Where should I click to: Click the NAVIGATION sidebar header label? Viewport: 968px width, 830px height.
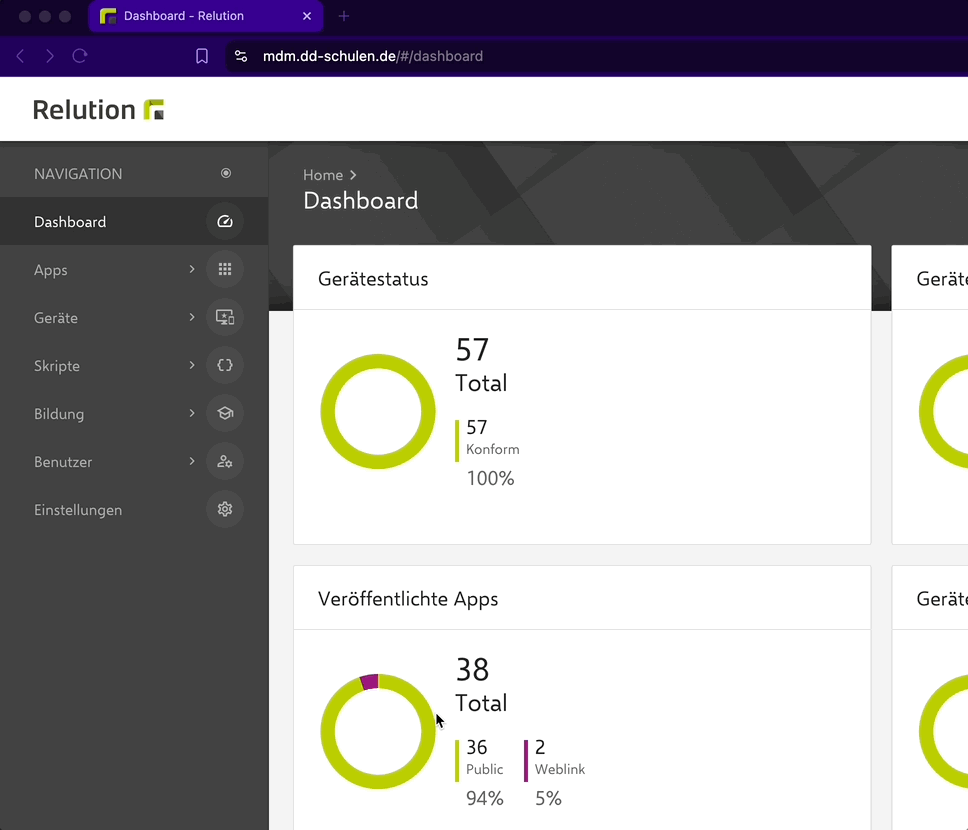coord(78,174)
